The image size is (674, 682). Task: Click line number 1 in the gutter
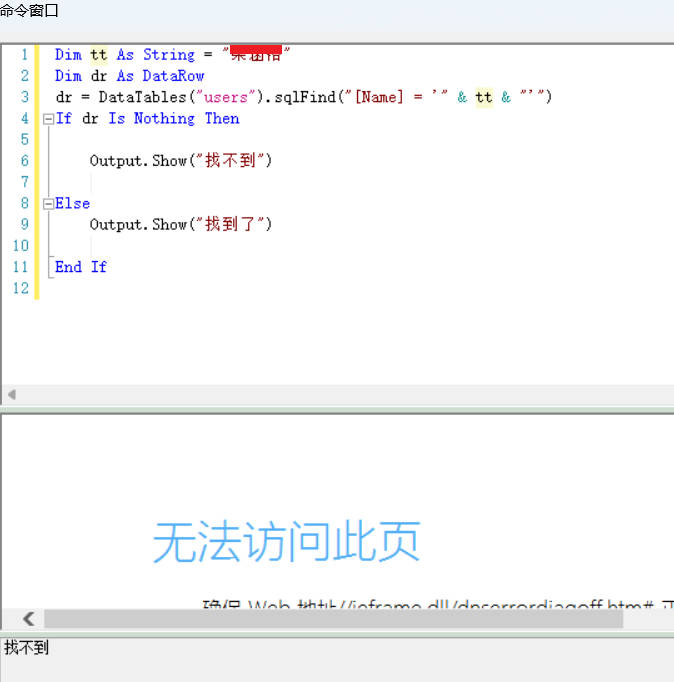coord(24,54)
